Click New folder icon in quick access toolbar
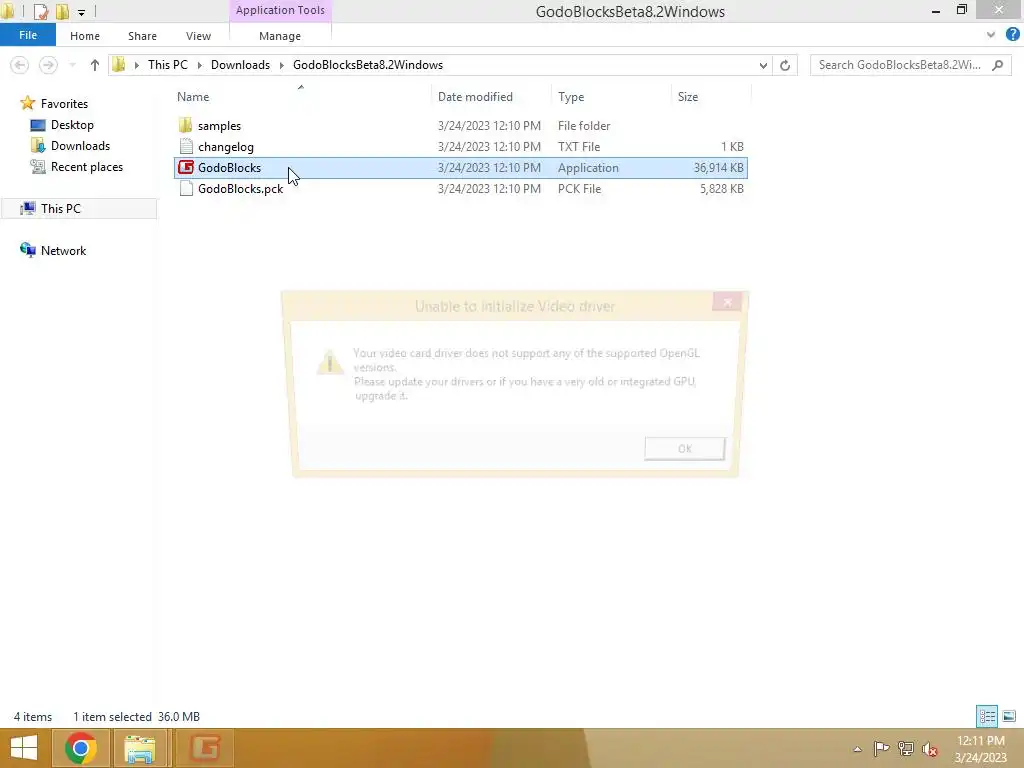This screenshot has width=1024, height=768. click(x=62, y=11)
